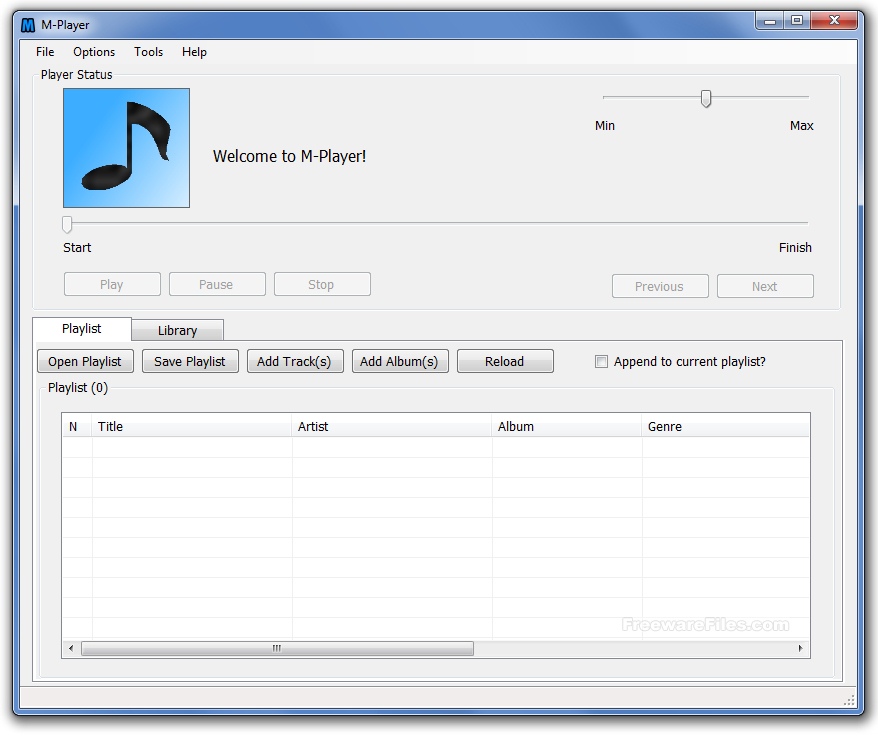The width and height of the screenshot is (878, 738).
Task: Click the volume slider thumb
Action: point(706,99)
